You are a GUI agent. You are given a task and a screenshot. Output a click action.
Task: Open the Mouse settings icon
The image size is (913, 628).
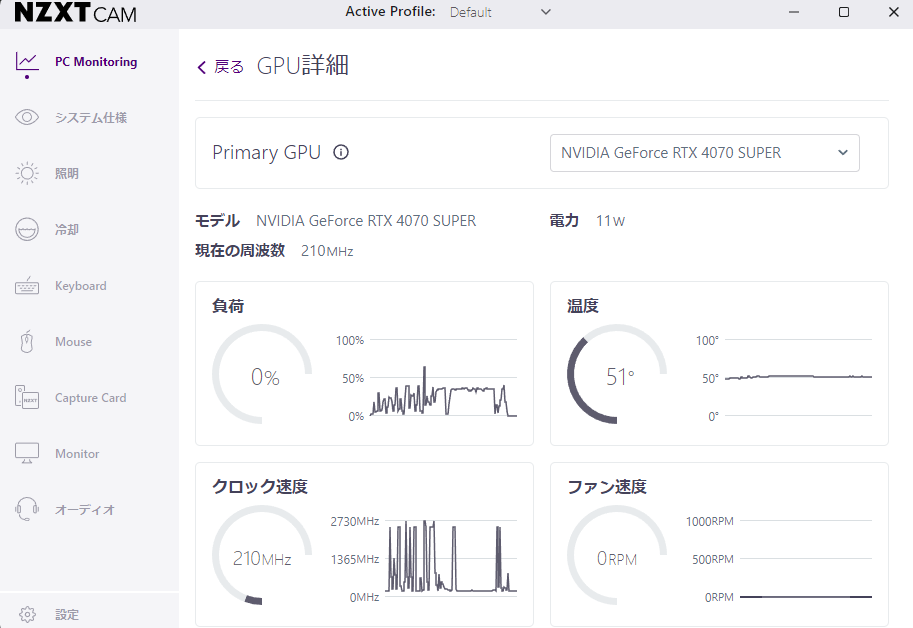click(27, 341)
